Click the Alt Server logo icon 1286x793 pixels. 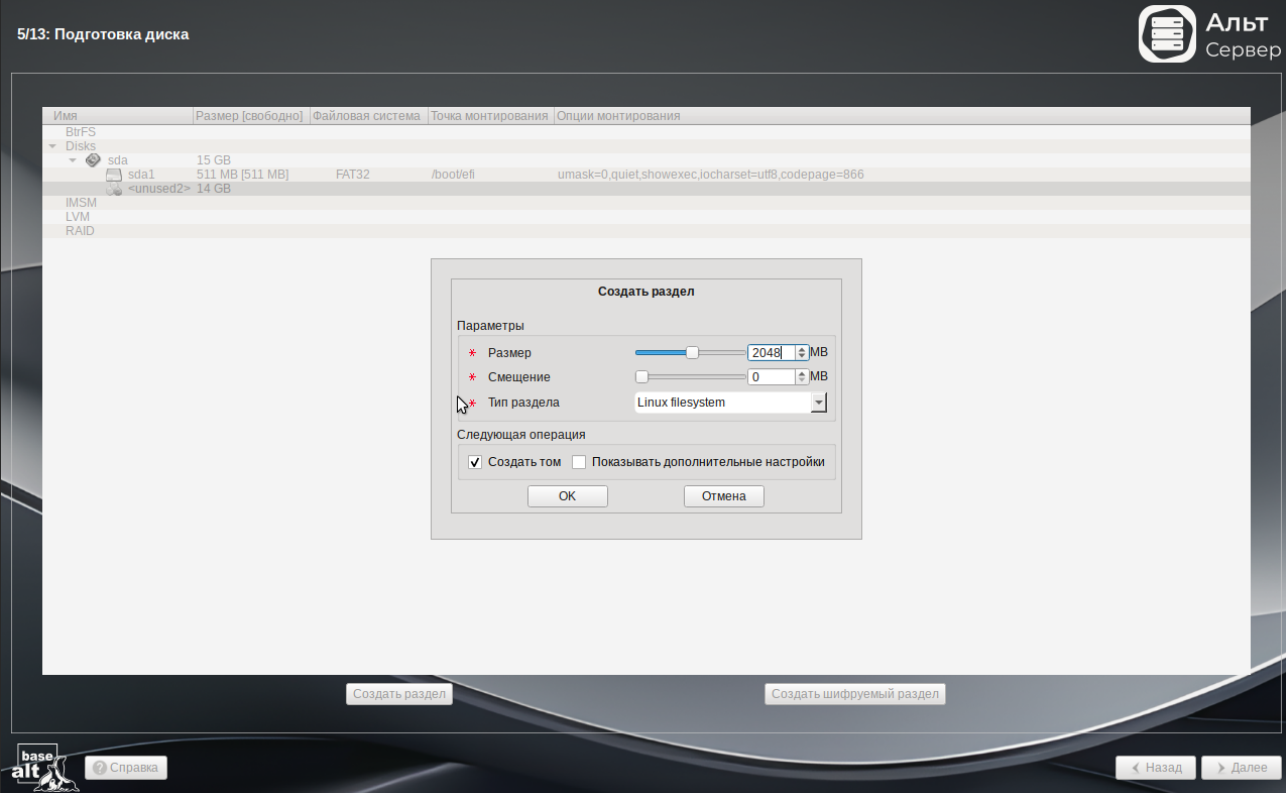pos(1167,33)
